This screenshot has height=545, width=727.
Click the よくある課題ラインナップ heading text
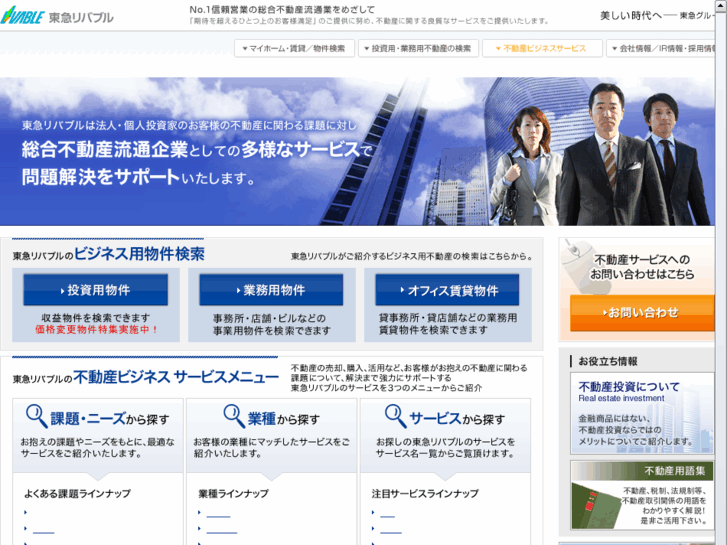pyautogui.click(x=77, y=494)
